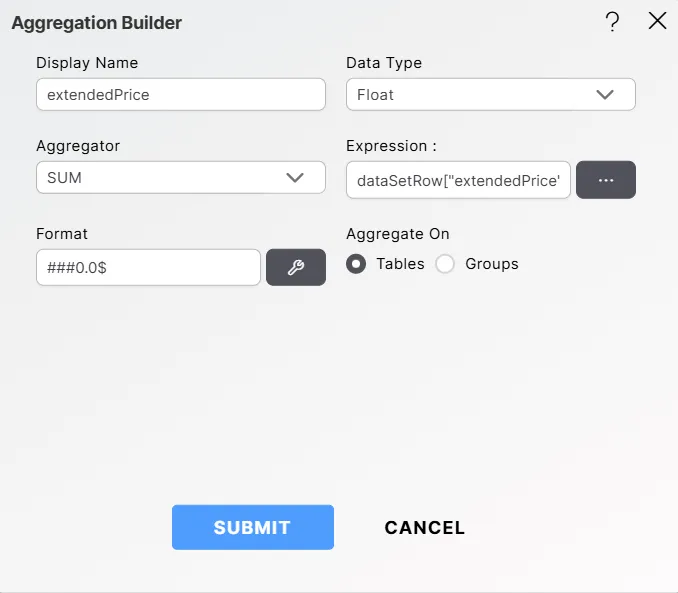This screenshot has height=593, width=678.
Task: Click the SUM value in Aggregator
Action: point(64,178)
